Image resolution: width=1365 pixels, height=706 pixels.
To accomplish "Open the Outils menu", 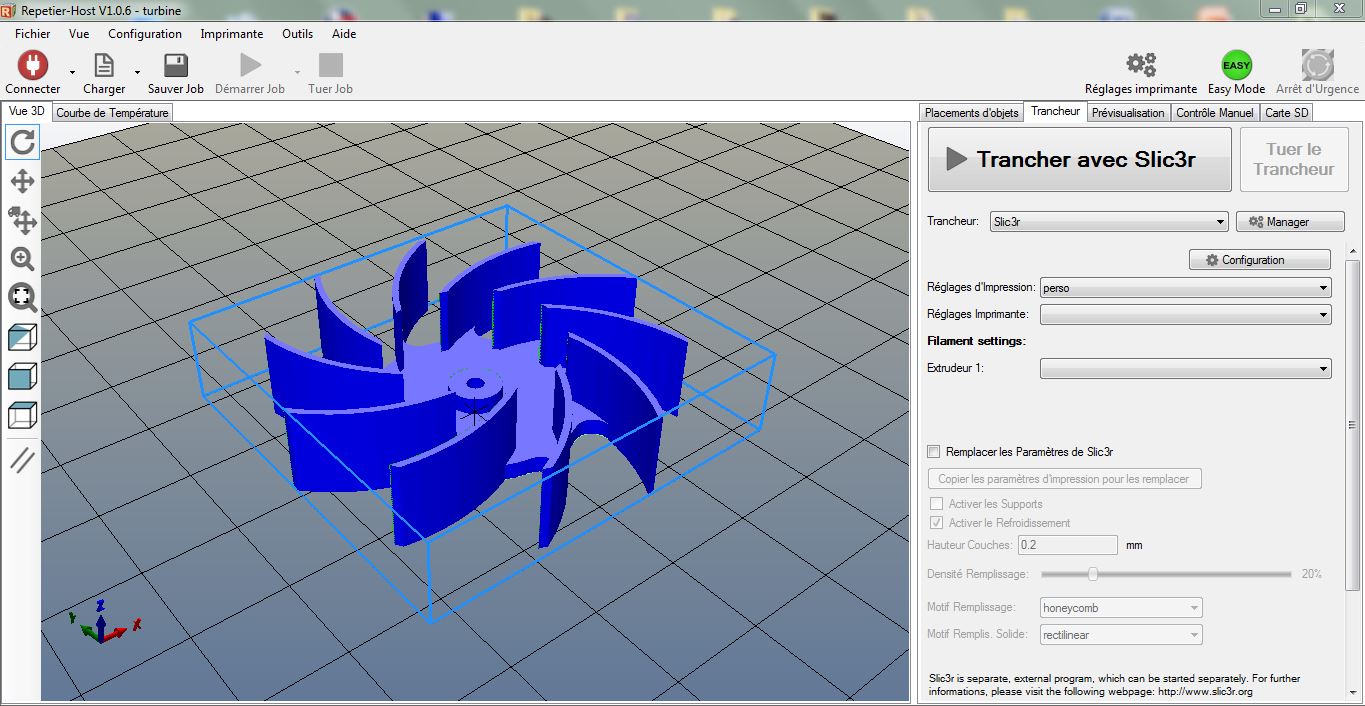I will point(297,33).
